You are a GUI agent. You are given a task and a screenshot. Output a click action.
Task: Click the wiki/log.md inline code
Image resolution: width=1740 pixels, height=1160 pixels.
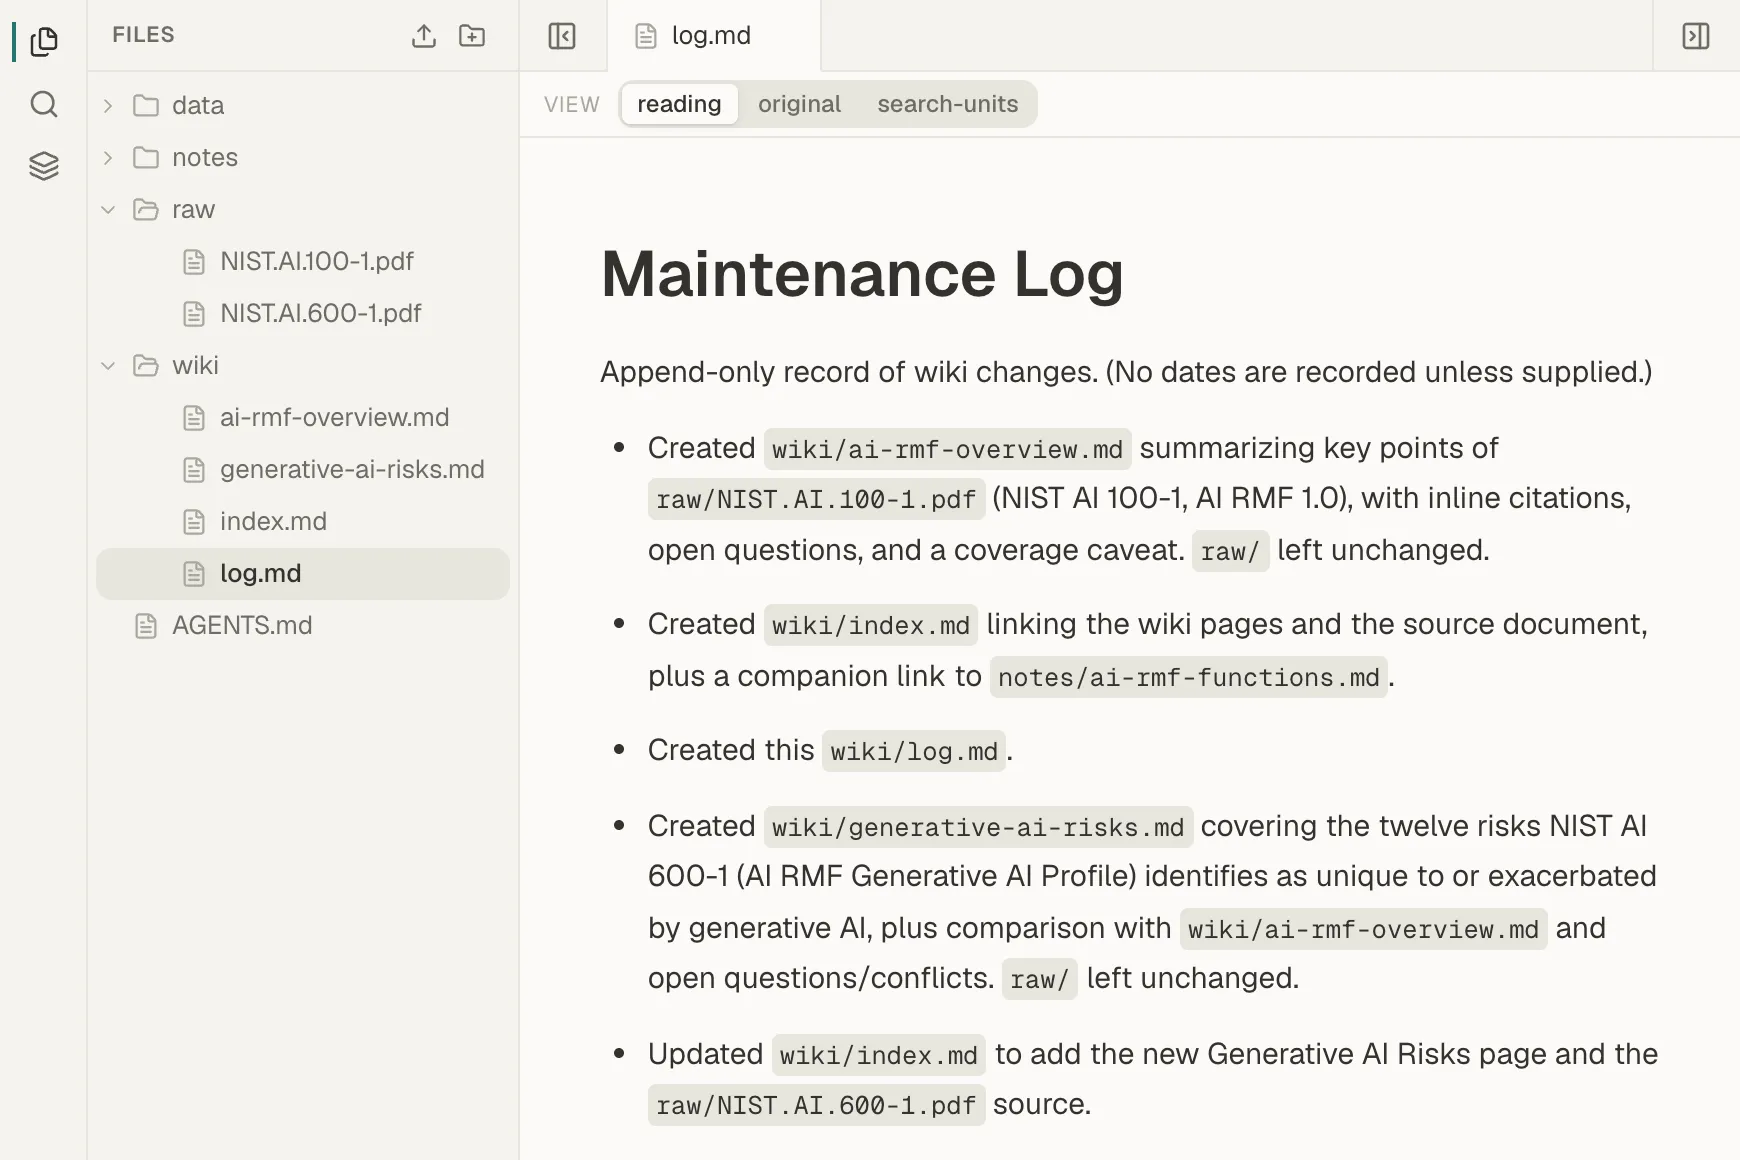[914, 751]
